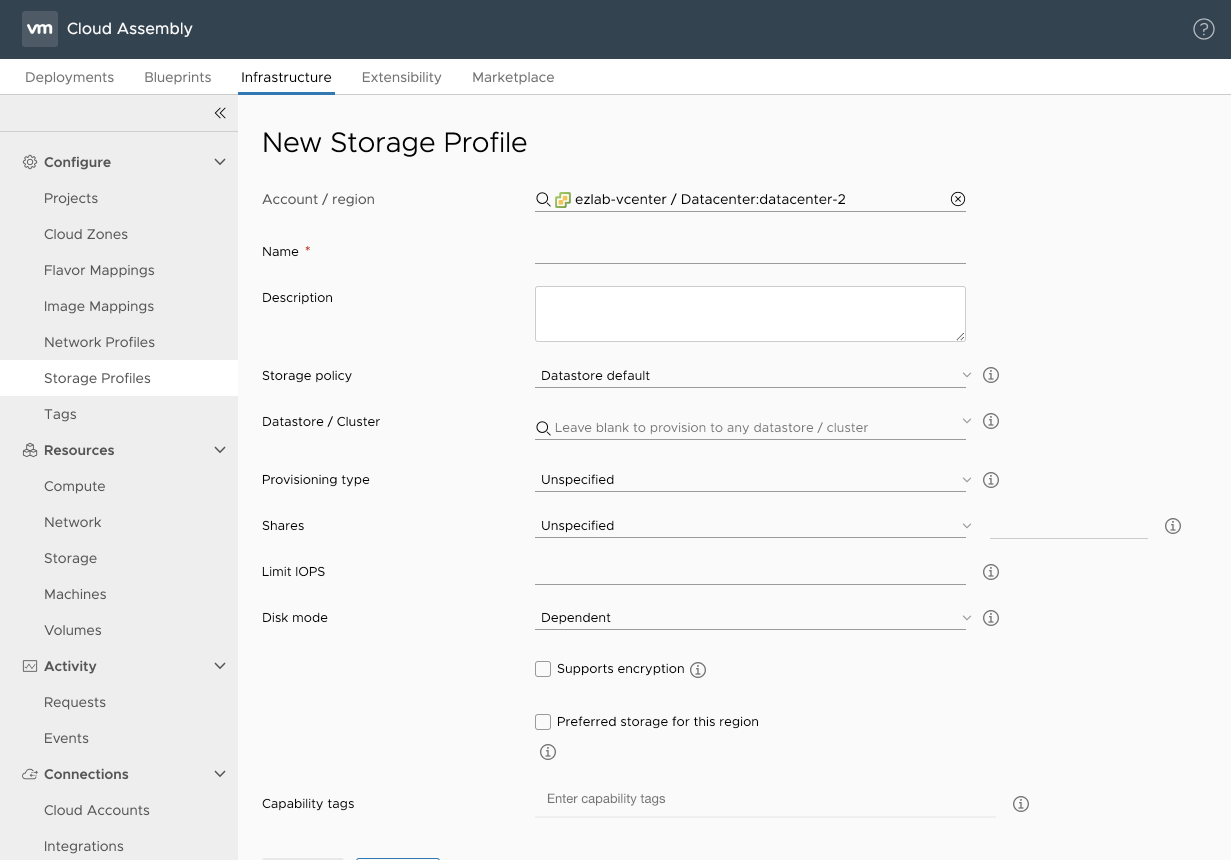
Task: Click the help question mark icon
Action: (1204, 29)
